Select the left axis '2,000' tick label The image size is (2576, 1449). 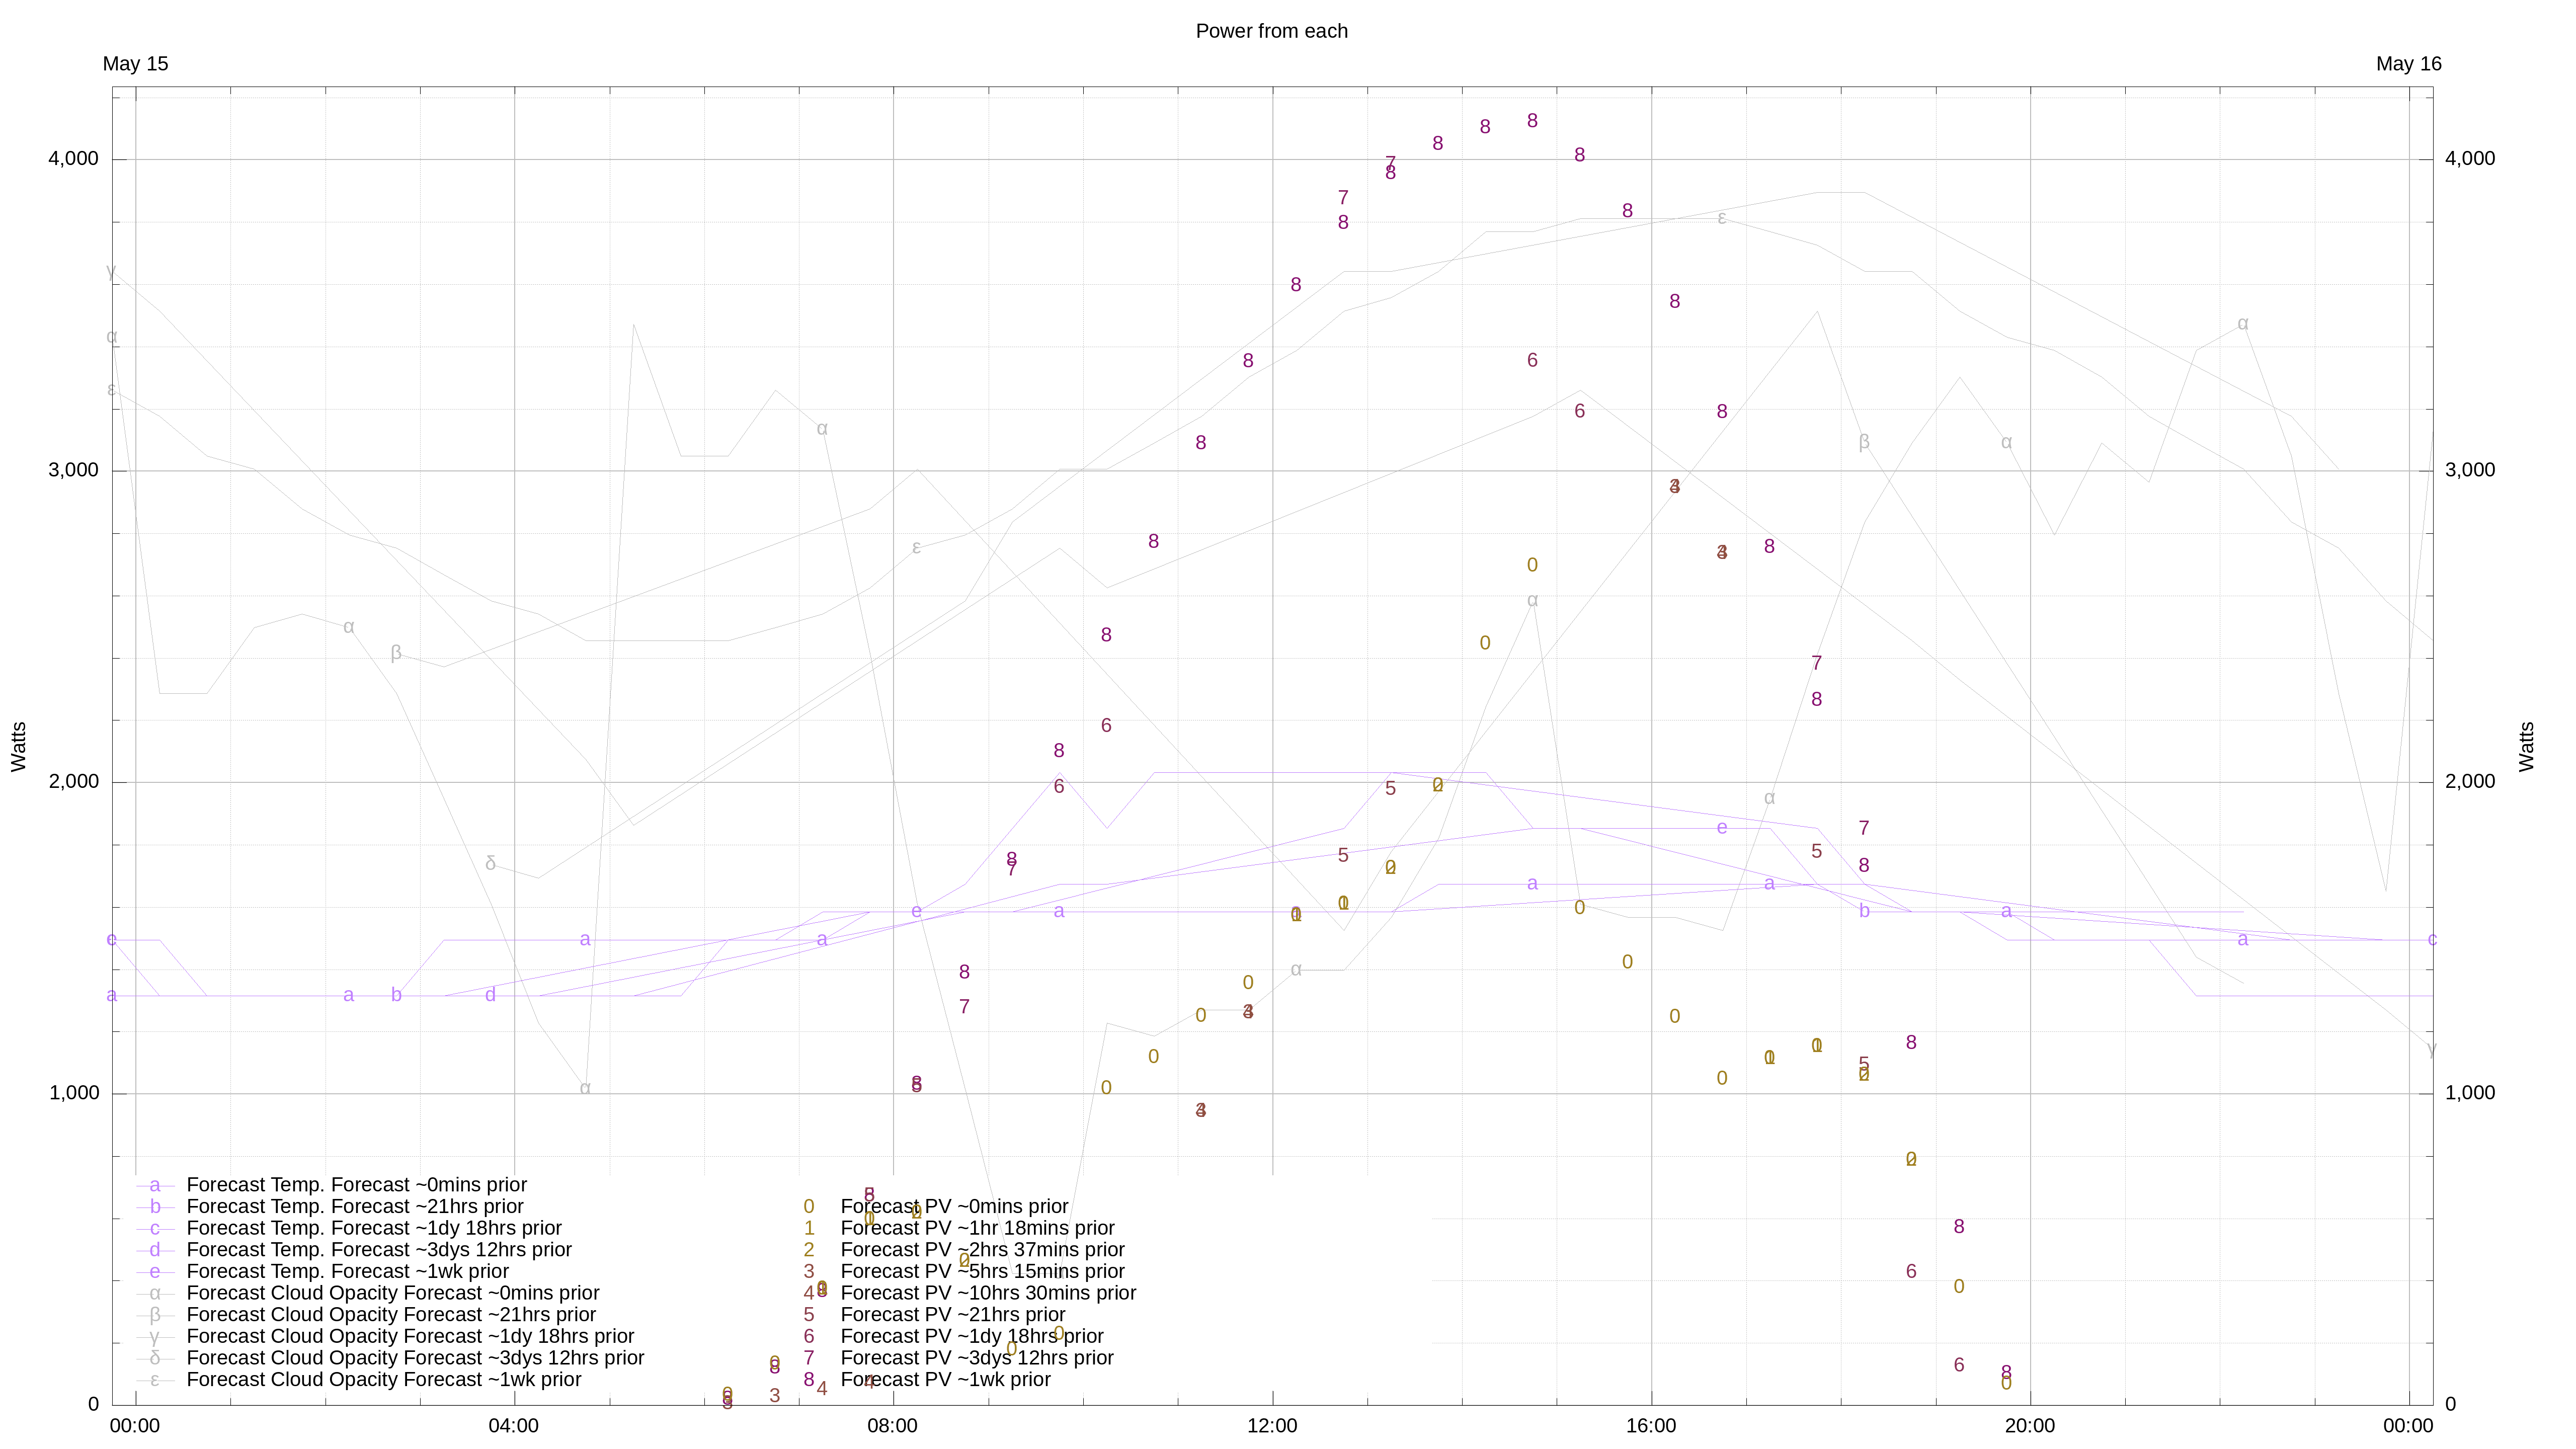tap(74, 782)
